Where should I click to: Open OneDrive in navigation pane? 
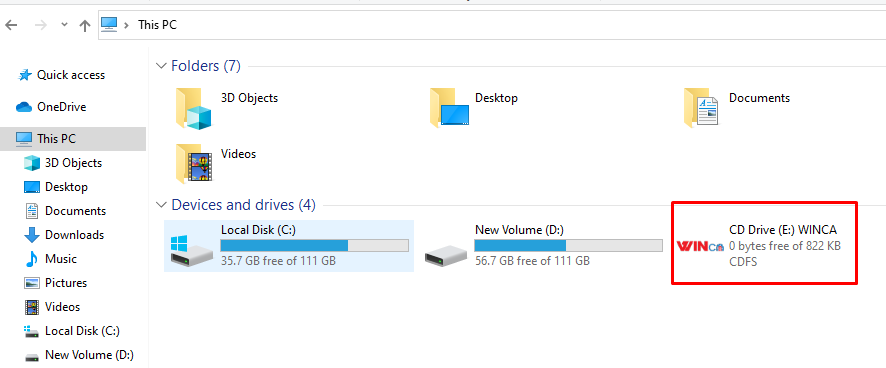62,107
